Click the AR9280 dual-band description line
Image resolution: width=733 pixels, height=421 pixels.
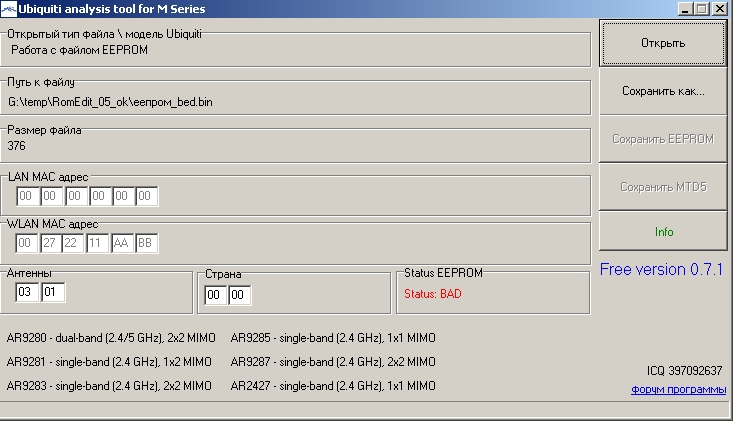[111, 338]
